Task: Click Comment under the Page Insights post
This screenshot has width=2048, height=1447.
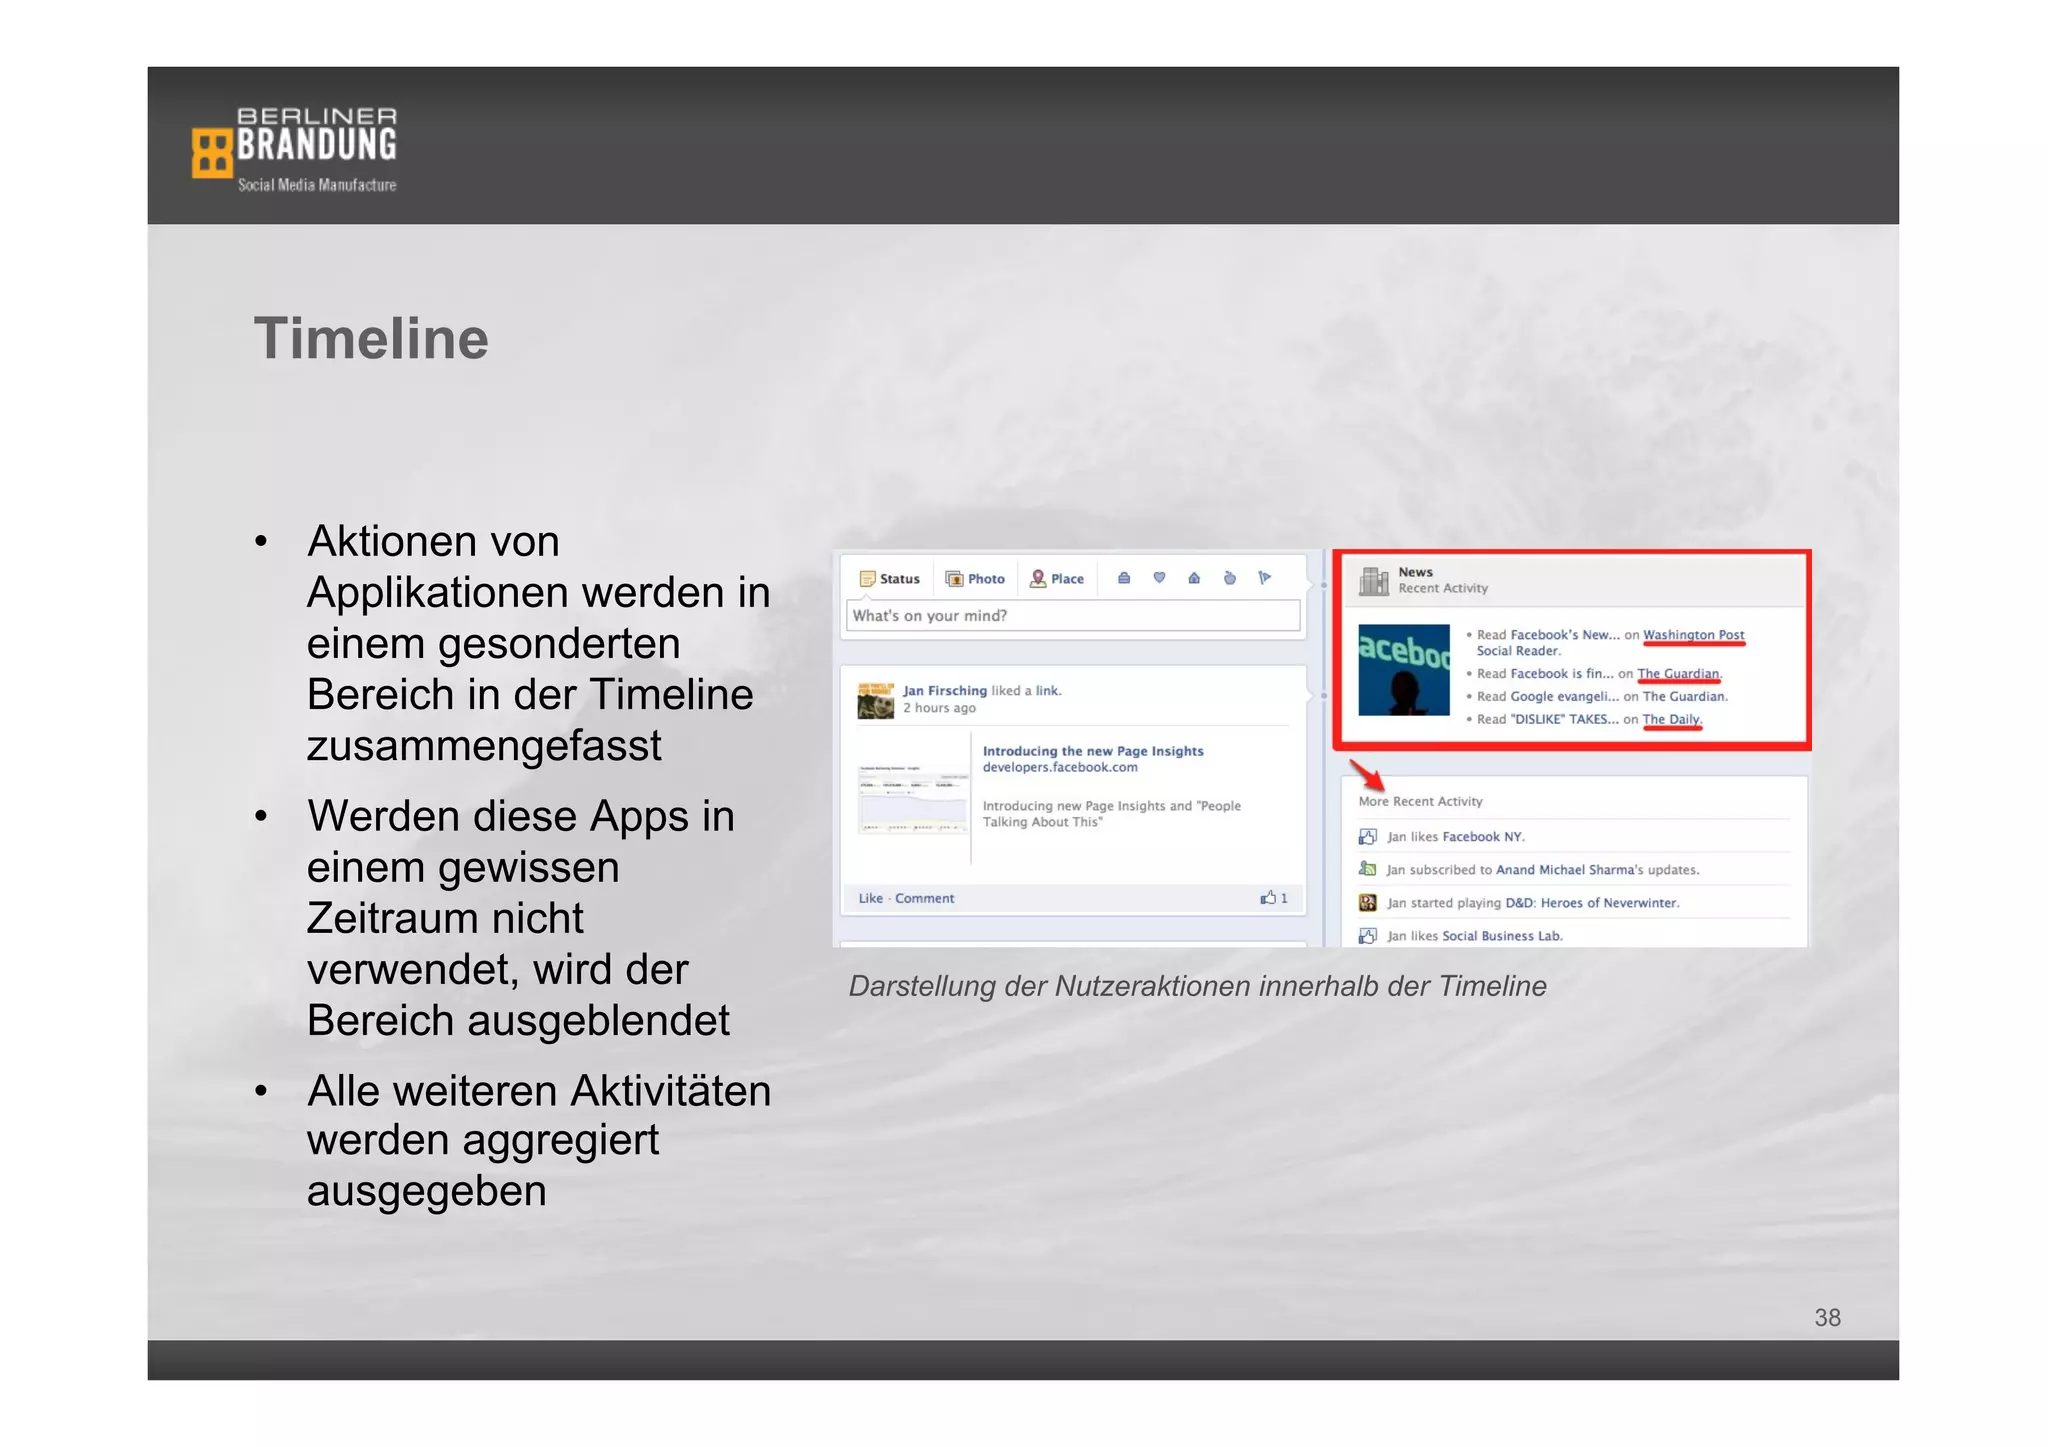Action: pyautogui.click(x=924, y=898)
